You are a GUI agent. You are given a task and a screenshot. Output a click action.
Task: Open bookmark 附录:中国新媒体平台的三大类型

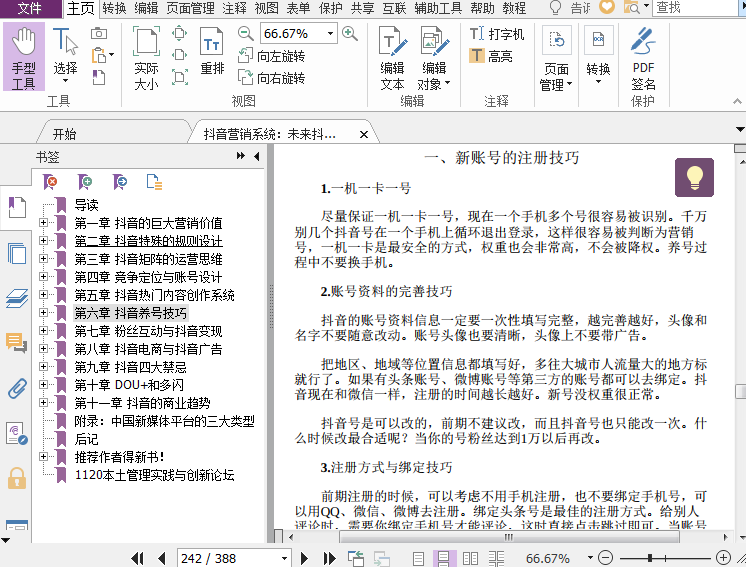click(165, 421)
